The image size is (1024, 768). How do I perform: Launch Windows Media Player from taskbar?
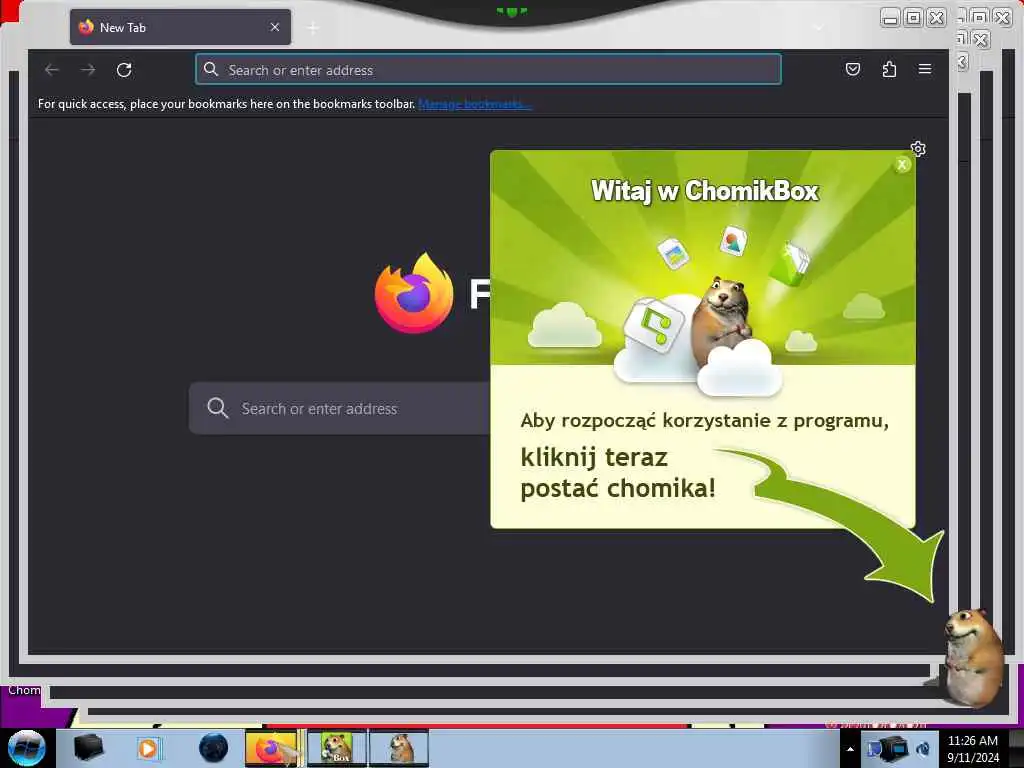(x=148, y=748)
